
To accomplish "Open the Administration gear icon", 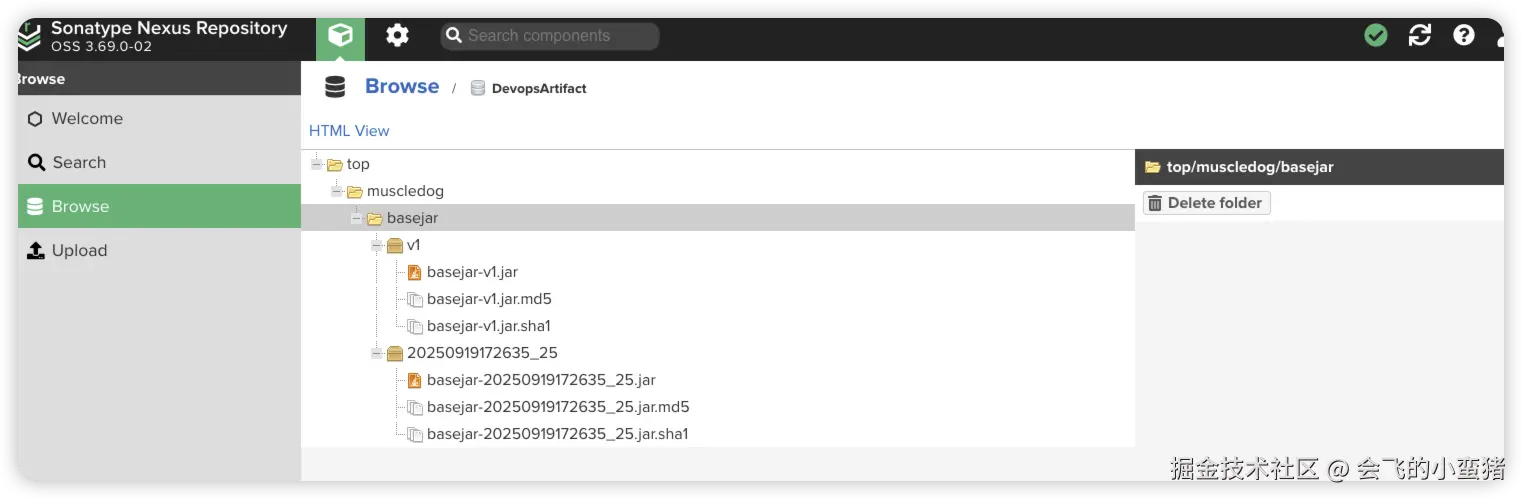I will point(397,36).
